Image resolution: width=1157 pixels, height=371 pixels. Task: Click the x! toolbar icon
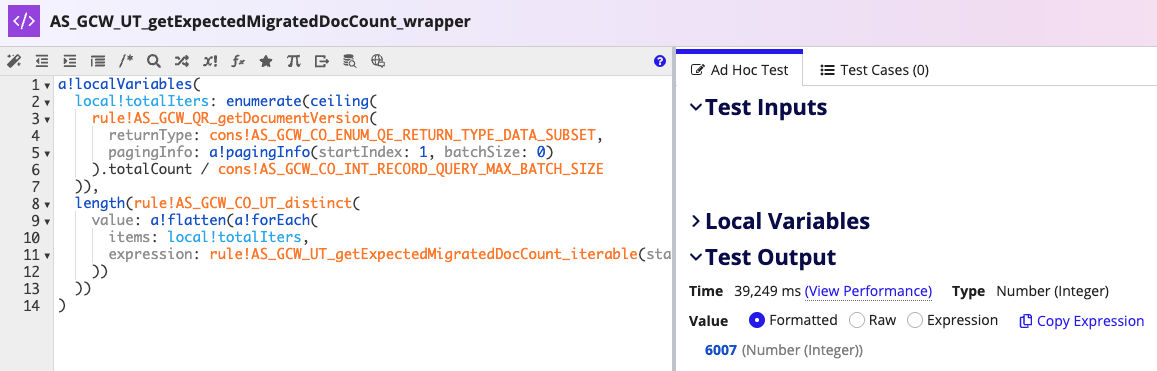point(210,61)
